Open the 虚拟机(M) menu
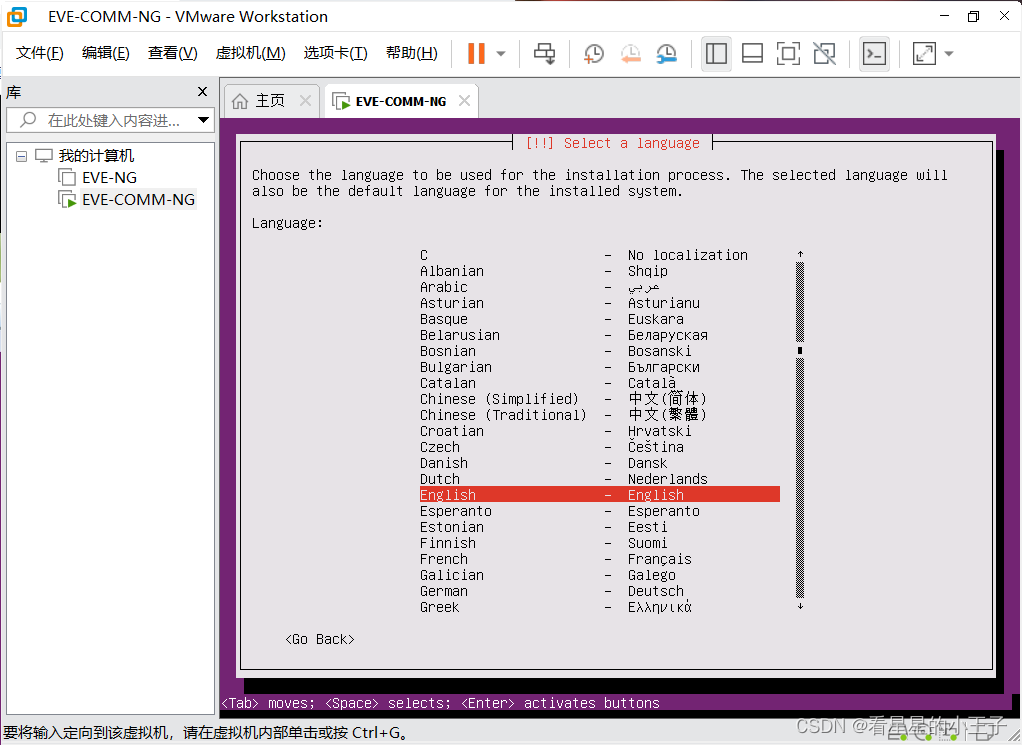 250,53
